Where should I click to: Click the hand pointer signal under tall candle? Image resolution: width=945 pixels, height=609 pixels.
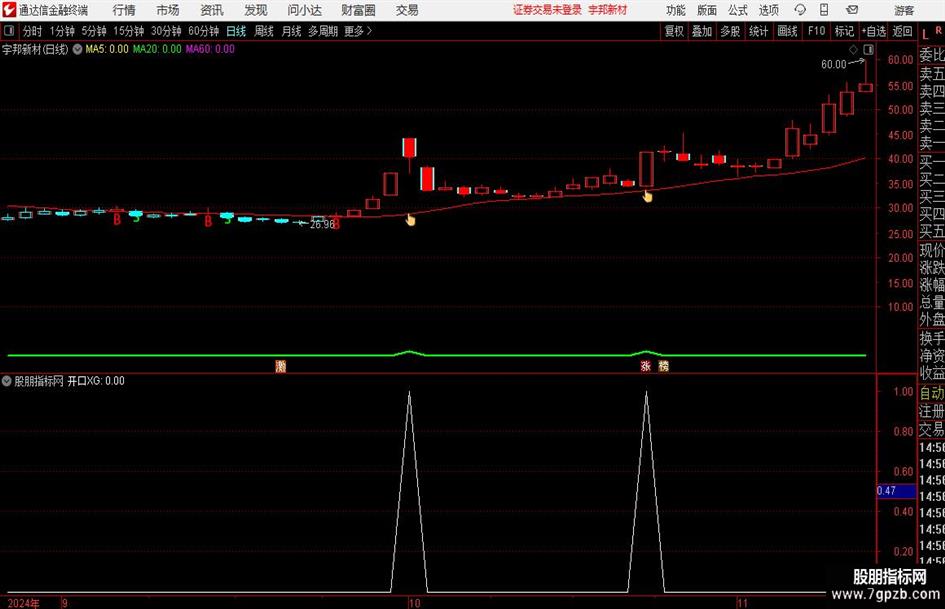coord(647,196)
